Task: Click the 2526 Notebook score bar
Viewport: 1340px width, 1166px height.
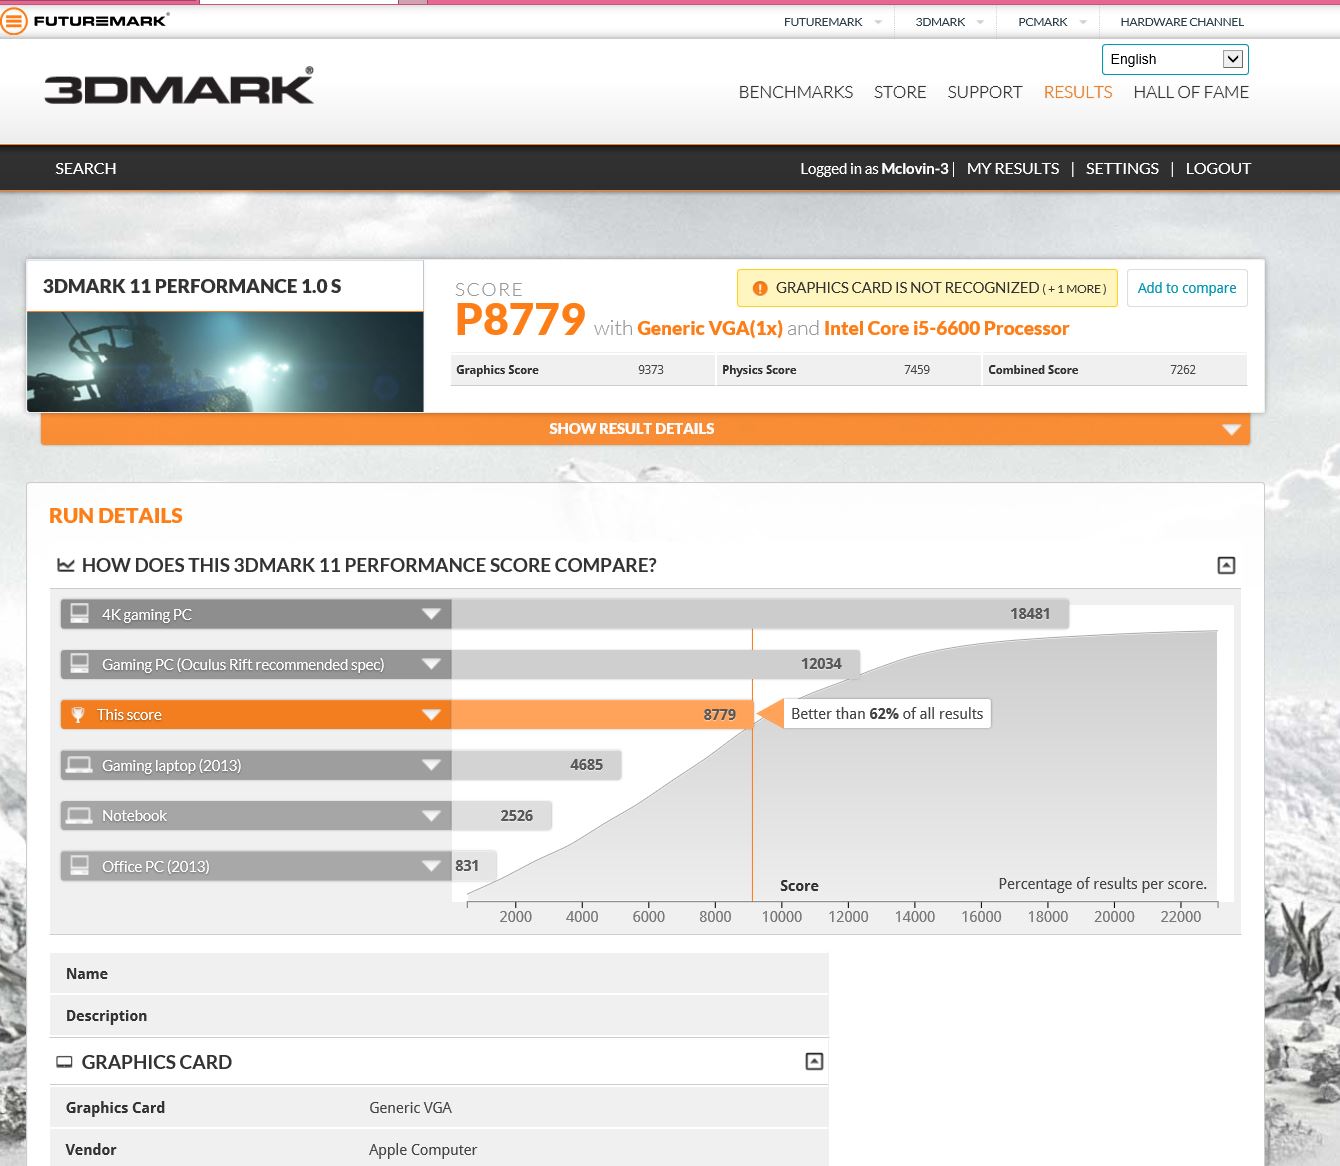Action: click(x=502, y=815)
